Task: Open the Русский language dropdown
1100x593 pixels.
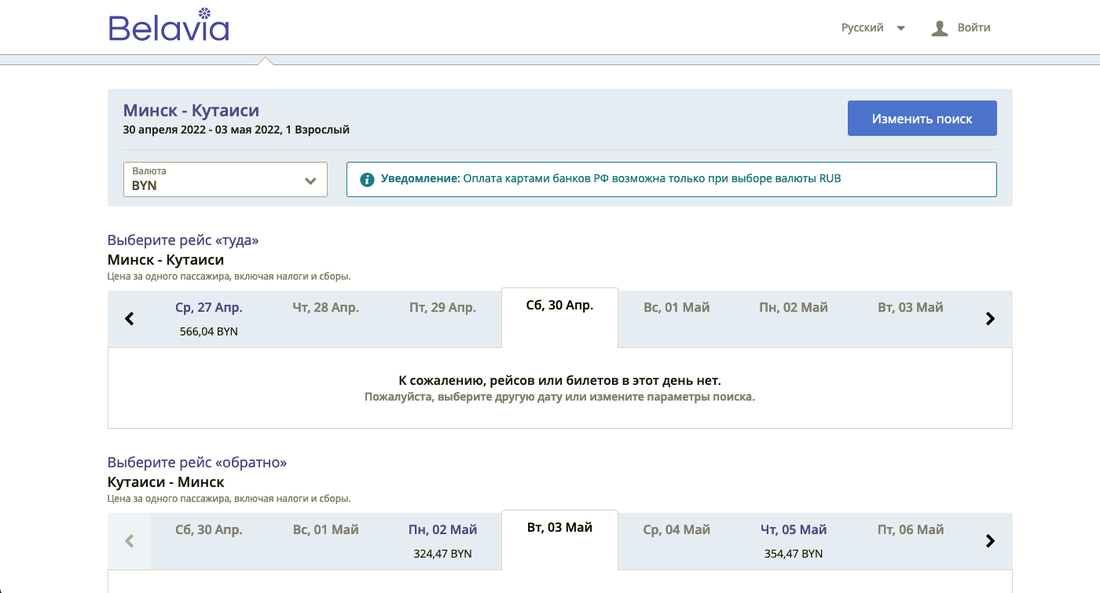Action: point(873,28)
